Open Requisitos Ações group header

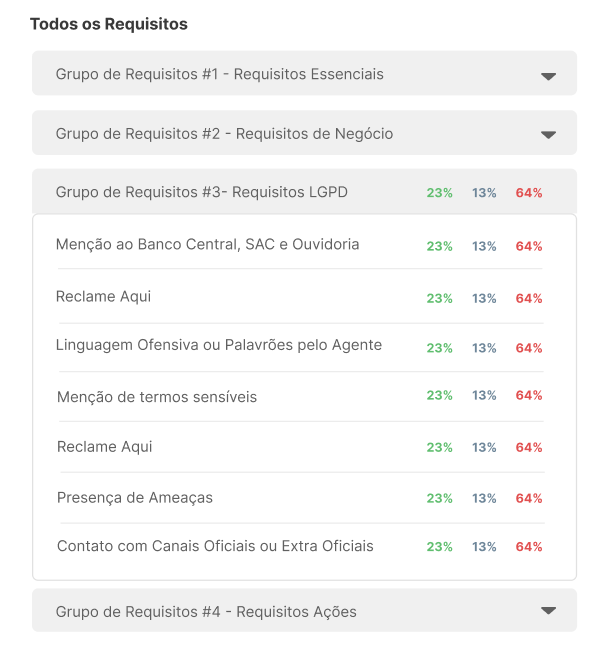click(304, 610)
